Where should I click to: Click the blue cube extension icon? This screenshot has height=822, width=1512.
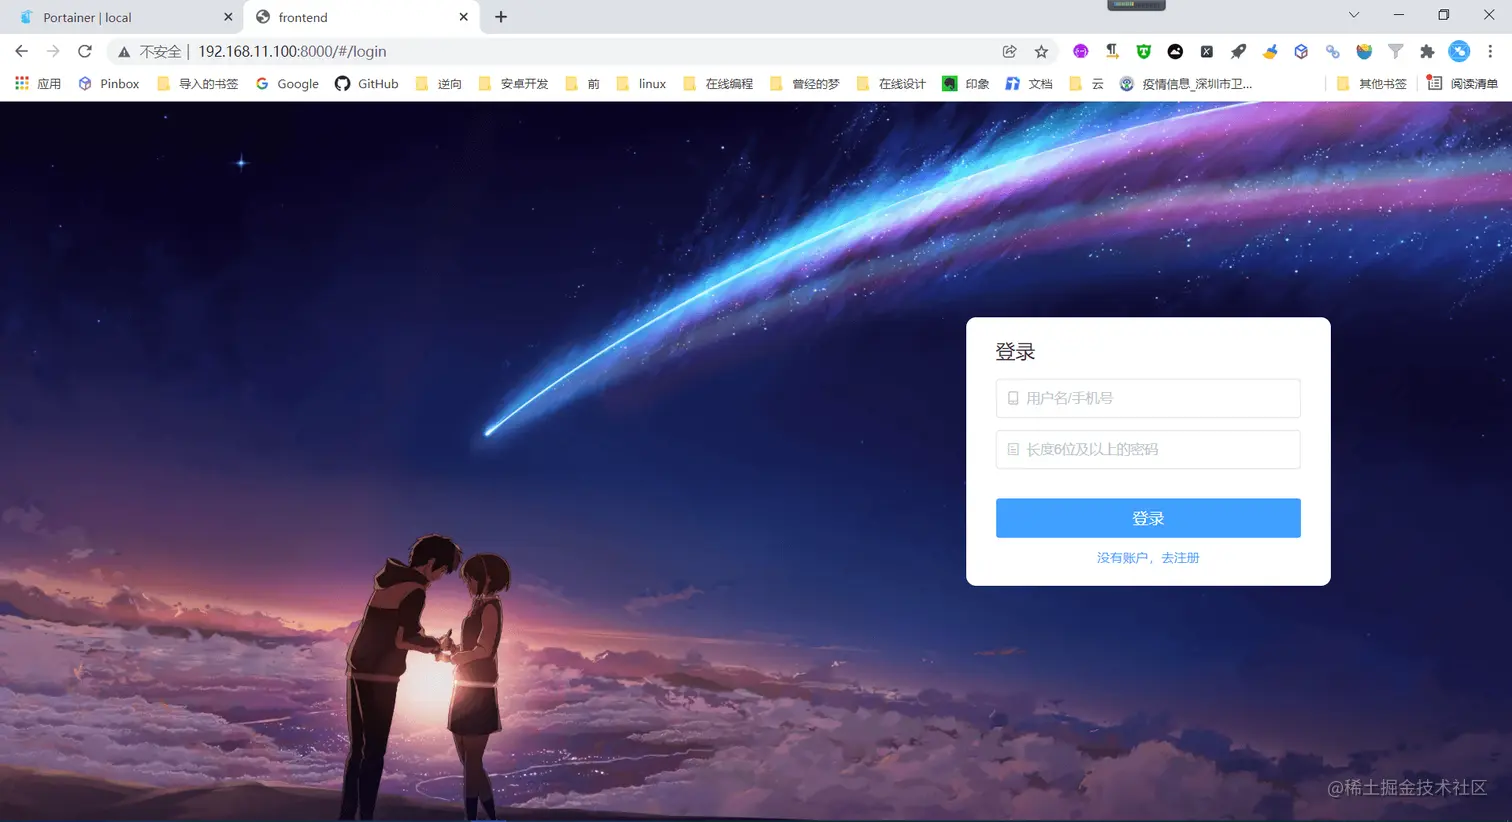tap(1301, 51)
